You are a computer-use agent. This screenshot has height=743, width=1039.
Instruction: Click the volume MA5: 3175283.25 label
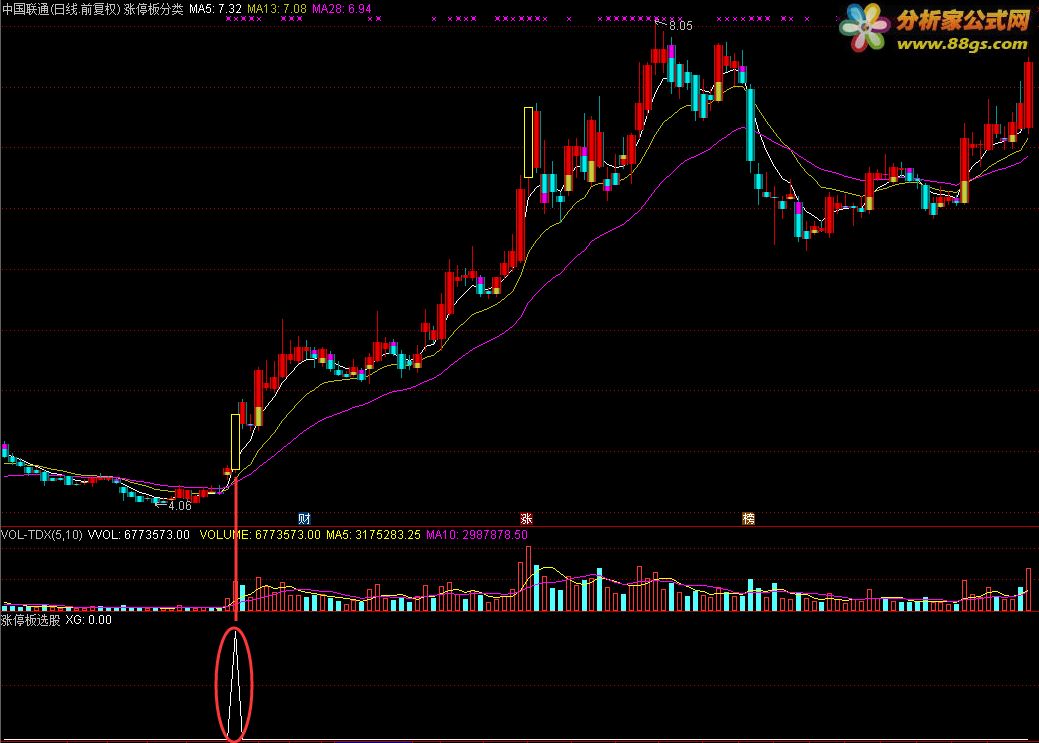click(x=373, y=535)
